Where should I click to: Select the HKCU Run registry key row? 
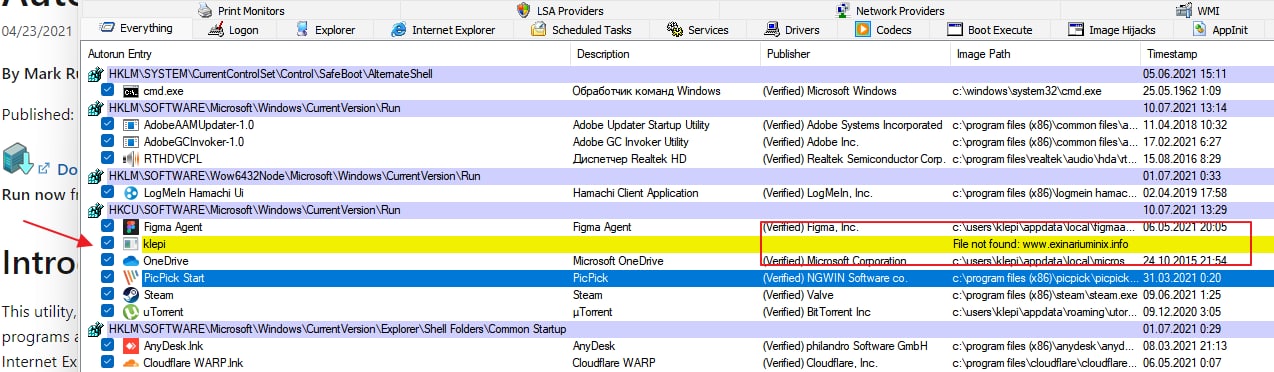click(676, 210)
